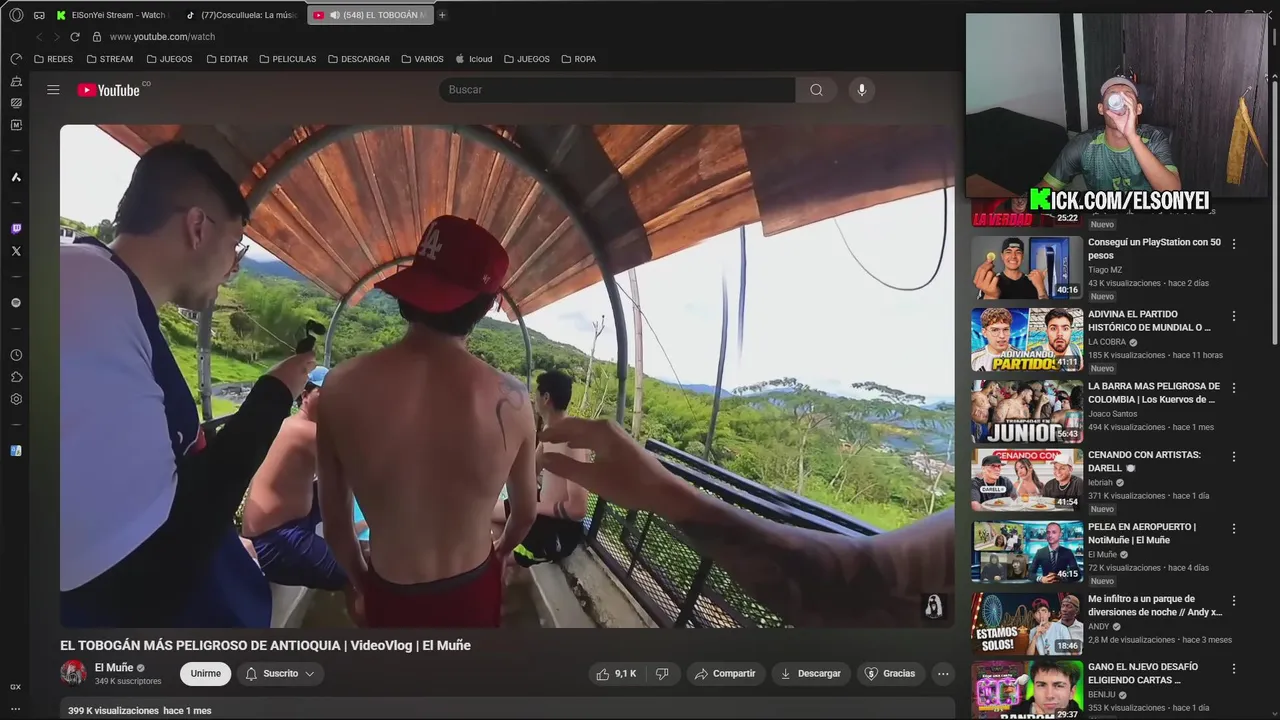Reload the current YouTube page
Image resolution: width=1280 pixels, height=720 pixels.
tap(74, 37)
